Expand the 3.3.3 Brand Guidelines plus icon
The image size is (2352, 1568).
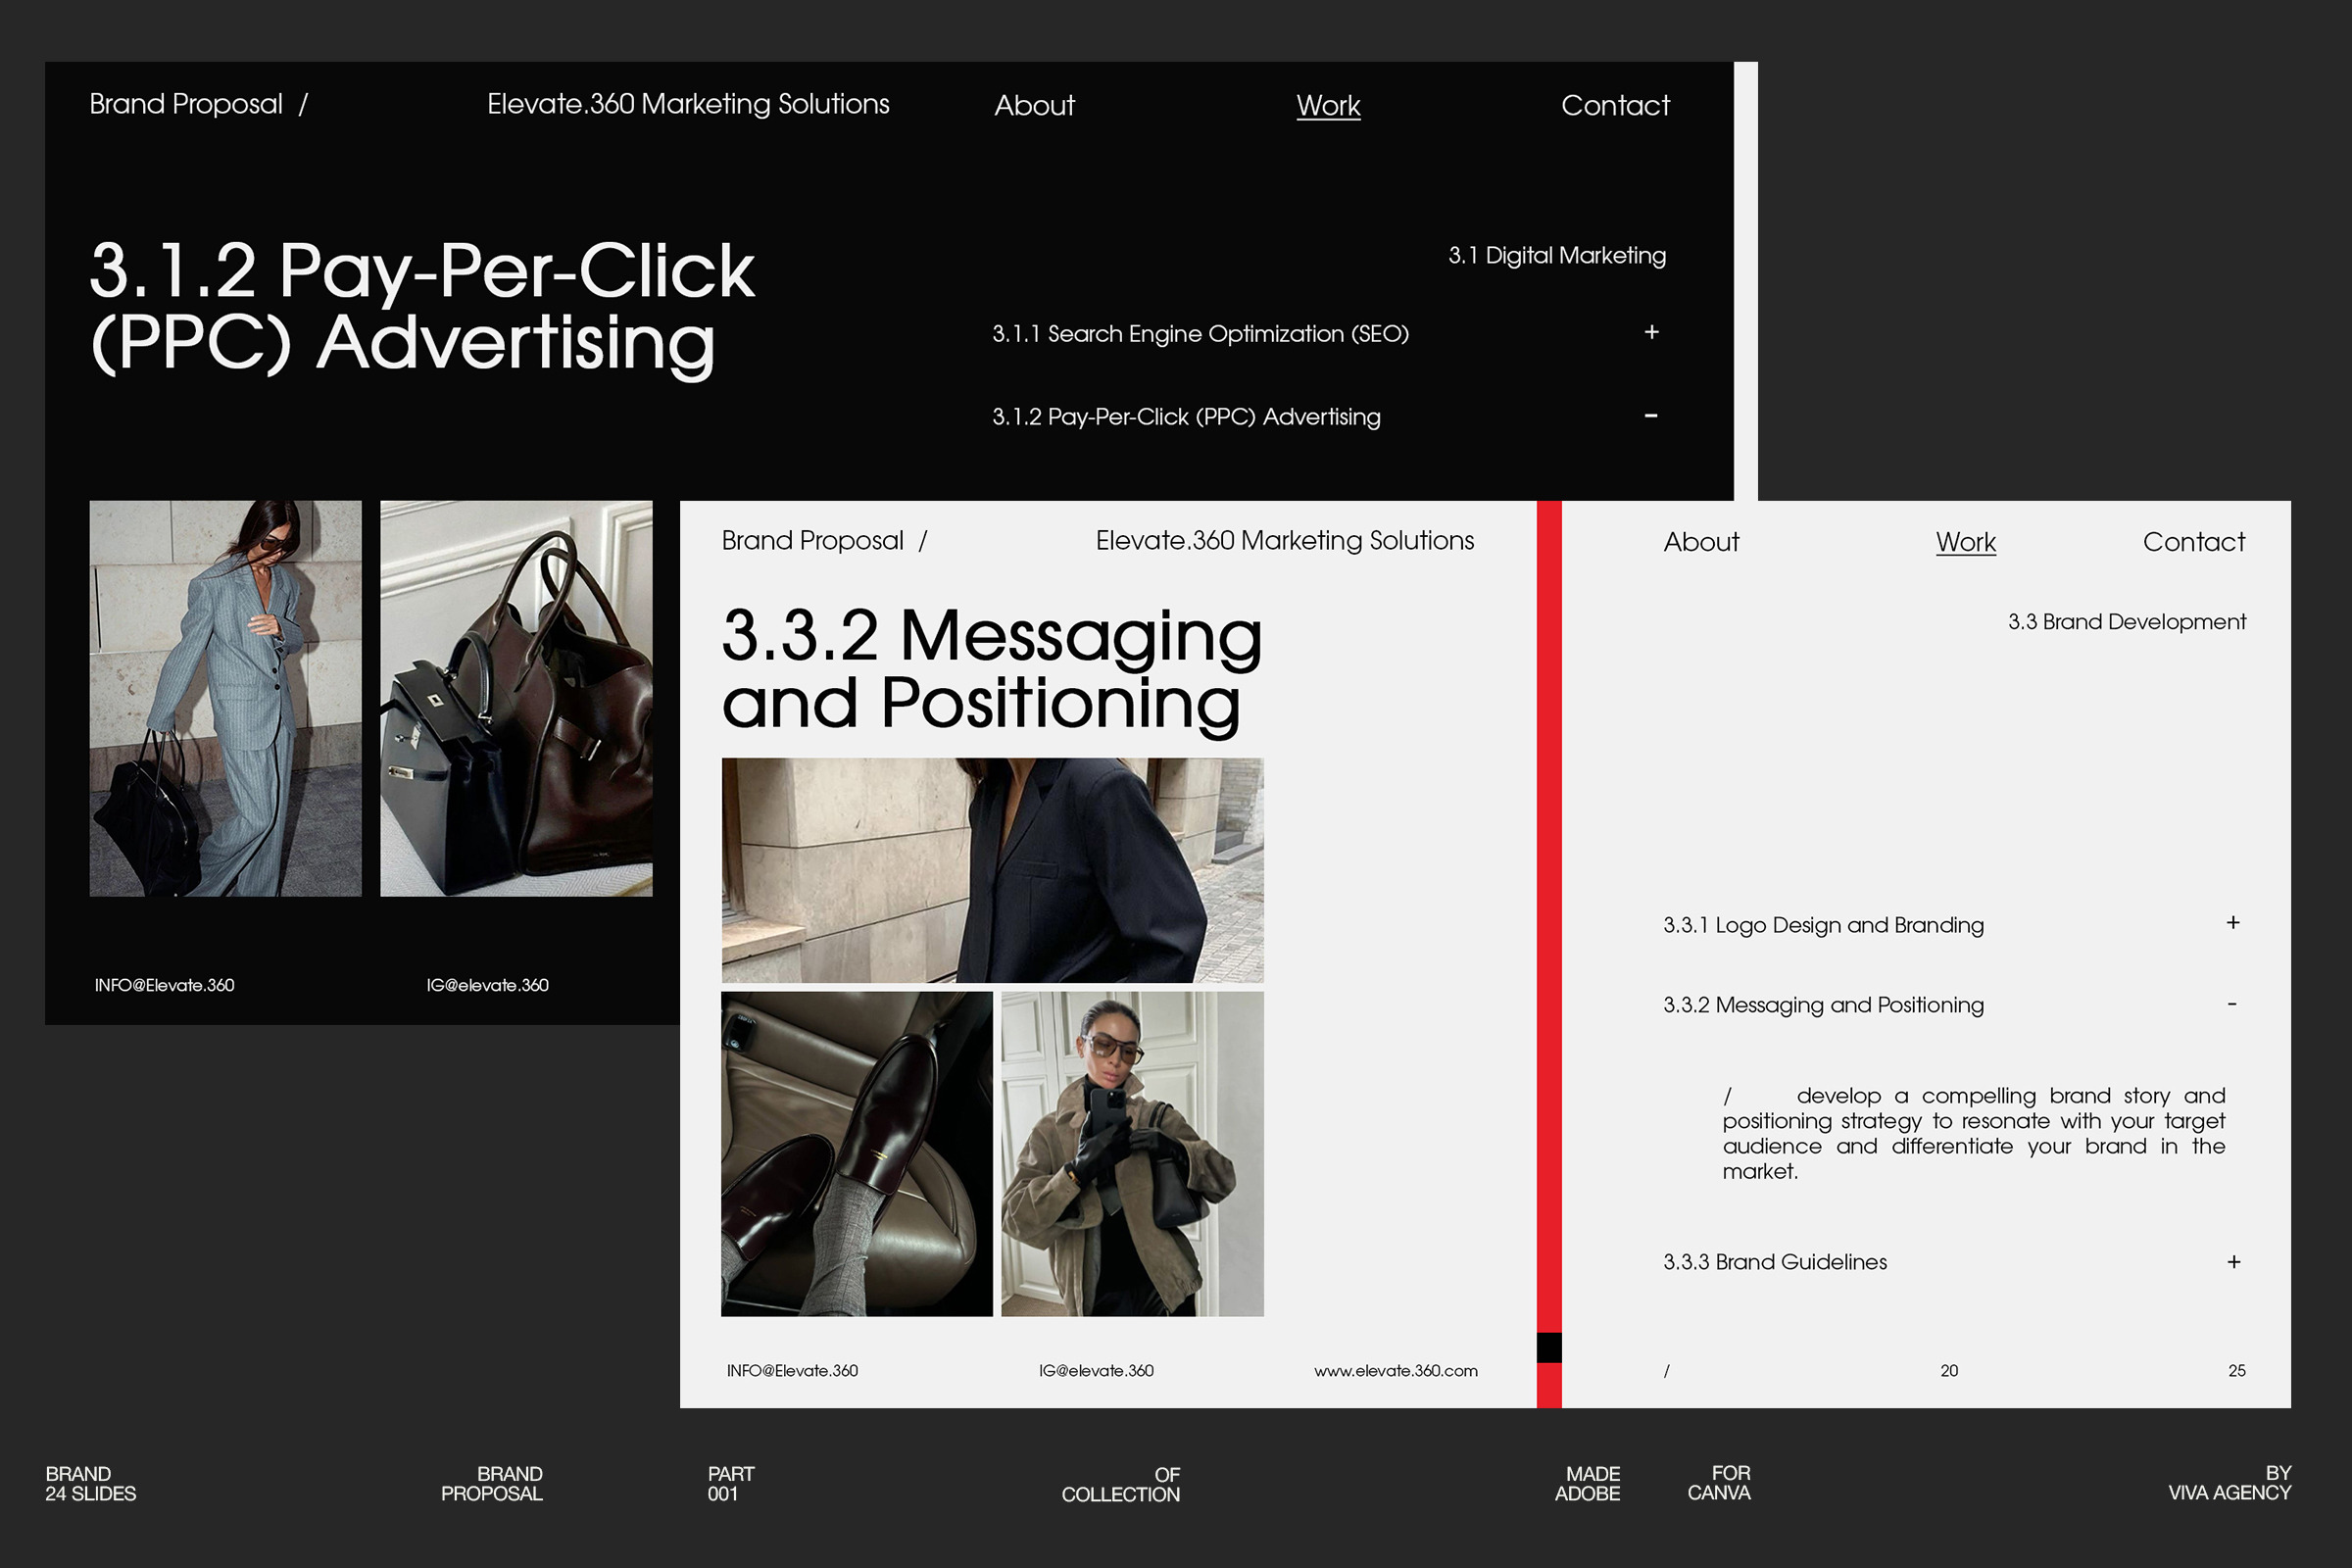click(2233, 1262)
